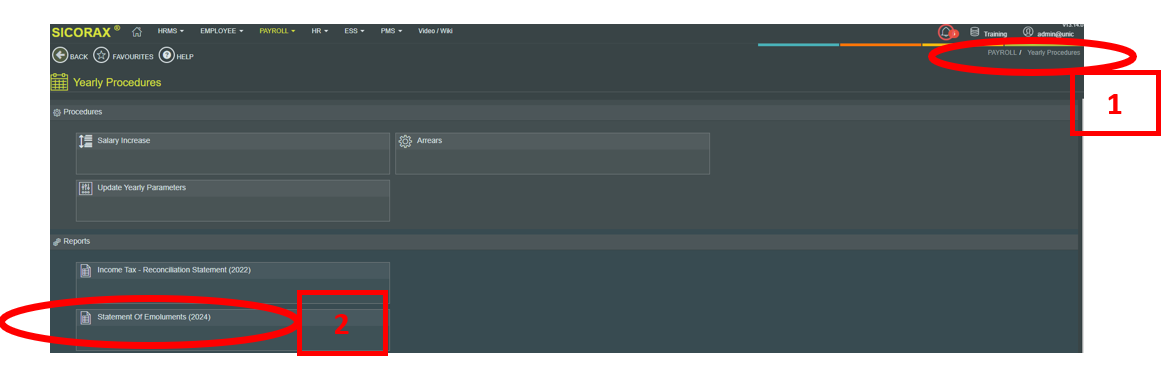The image size is (1168, 386).
Task: Open the admin user profile icon
Action: 1028,32
